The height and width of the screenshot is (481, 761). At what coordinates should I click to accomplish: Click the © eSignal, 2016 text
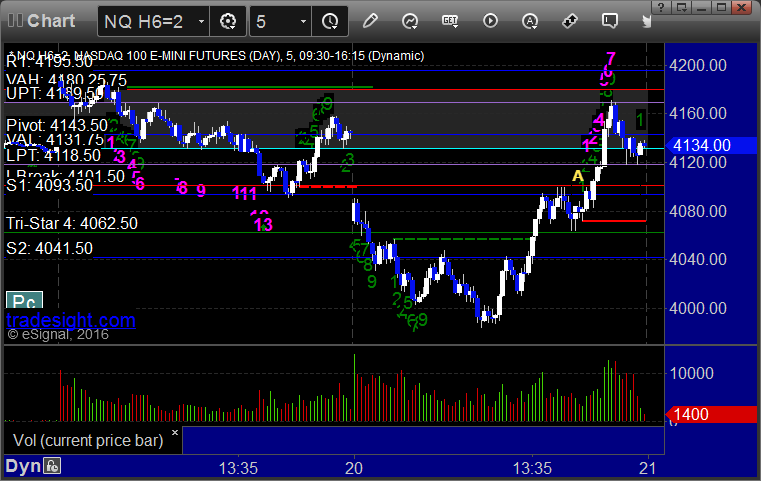click(58, 334)
